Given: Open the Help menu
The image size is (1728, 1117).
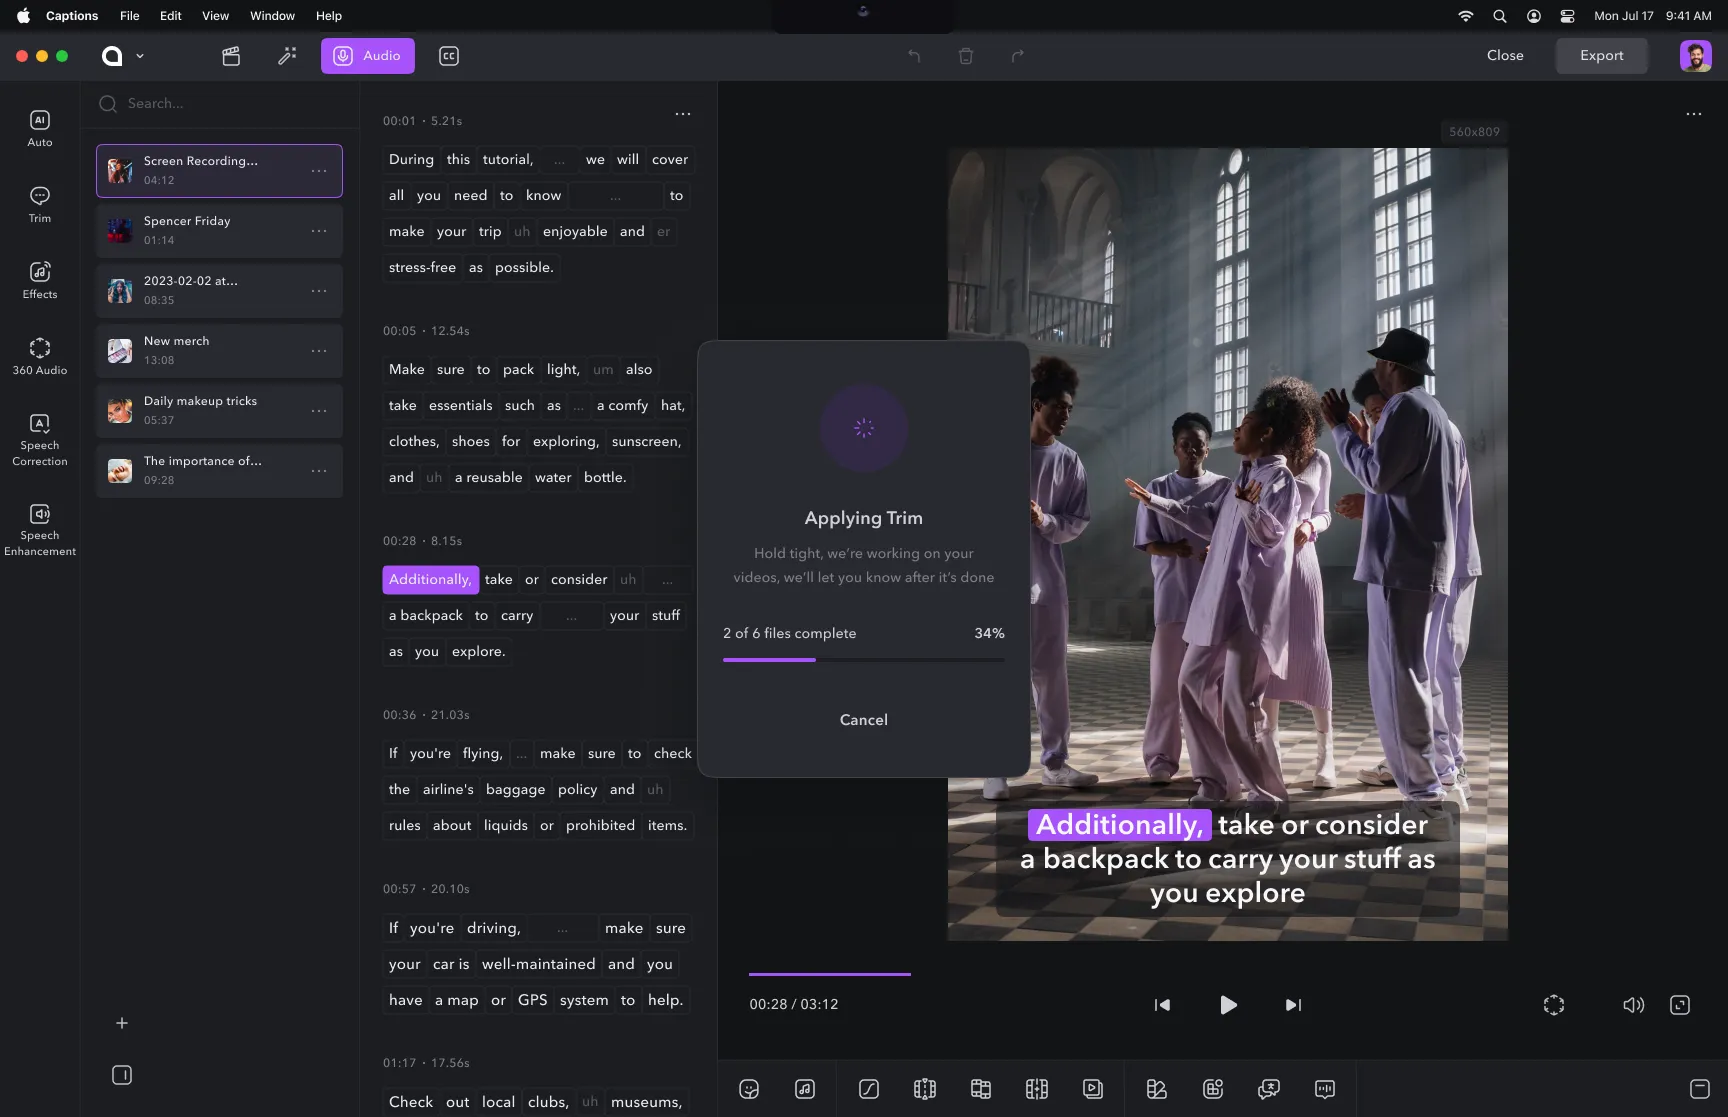Looking at the screenshot, I should [328, 15].
